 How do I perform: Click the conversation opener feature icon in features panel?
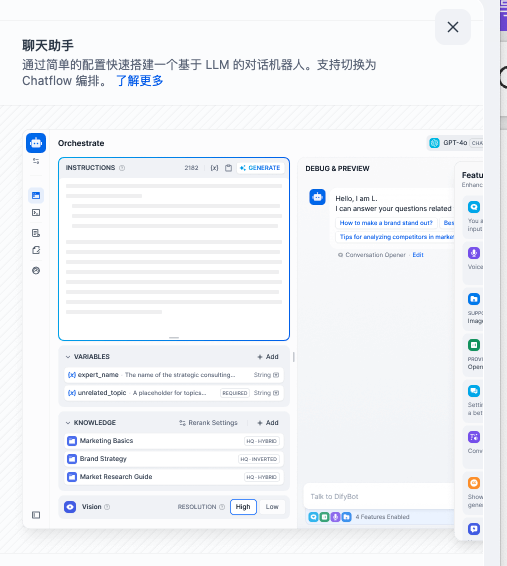[x=474, y=207]
